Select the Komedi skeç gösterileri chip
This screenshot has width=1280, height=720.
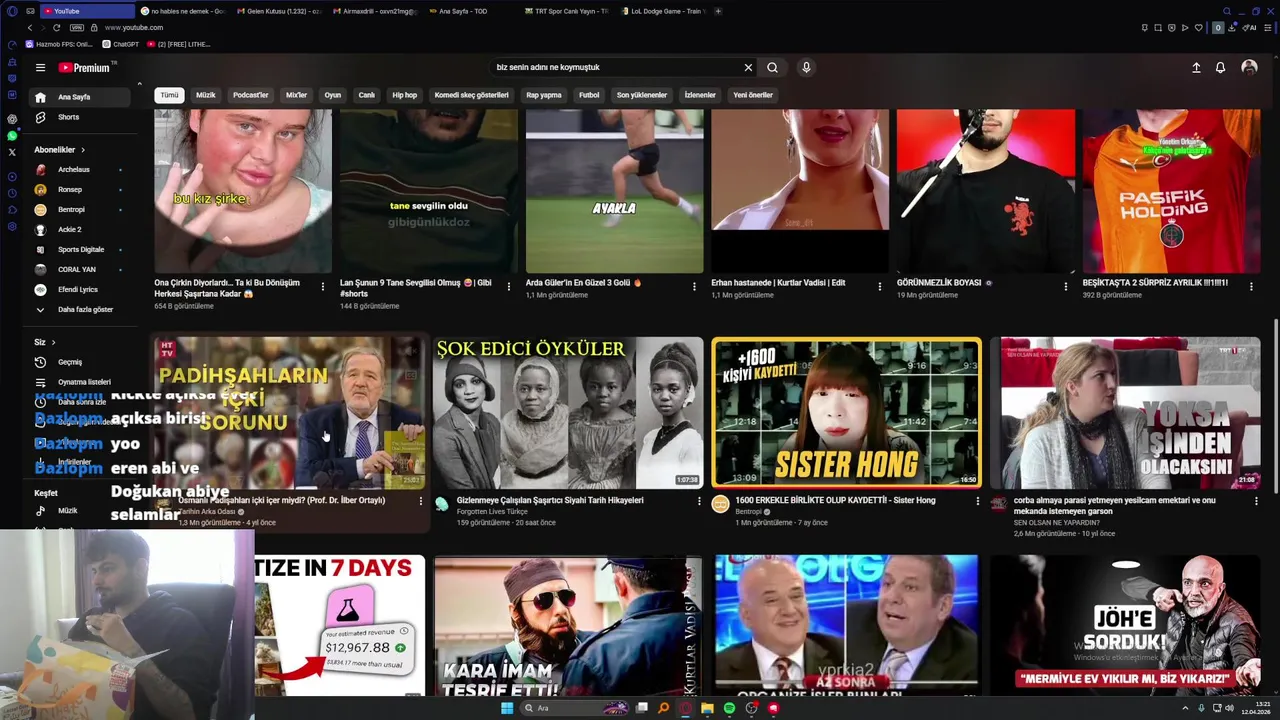pos(472,95)
